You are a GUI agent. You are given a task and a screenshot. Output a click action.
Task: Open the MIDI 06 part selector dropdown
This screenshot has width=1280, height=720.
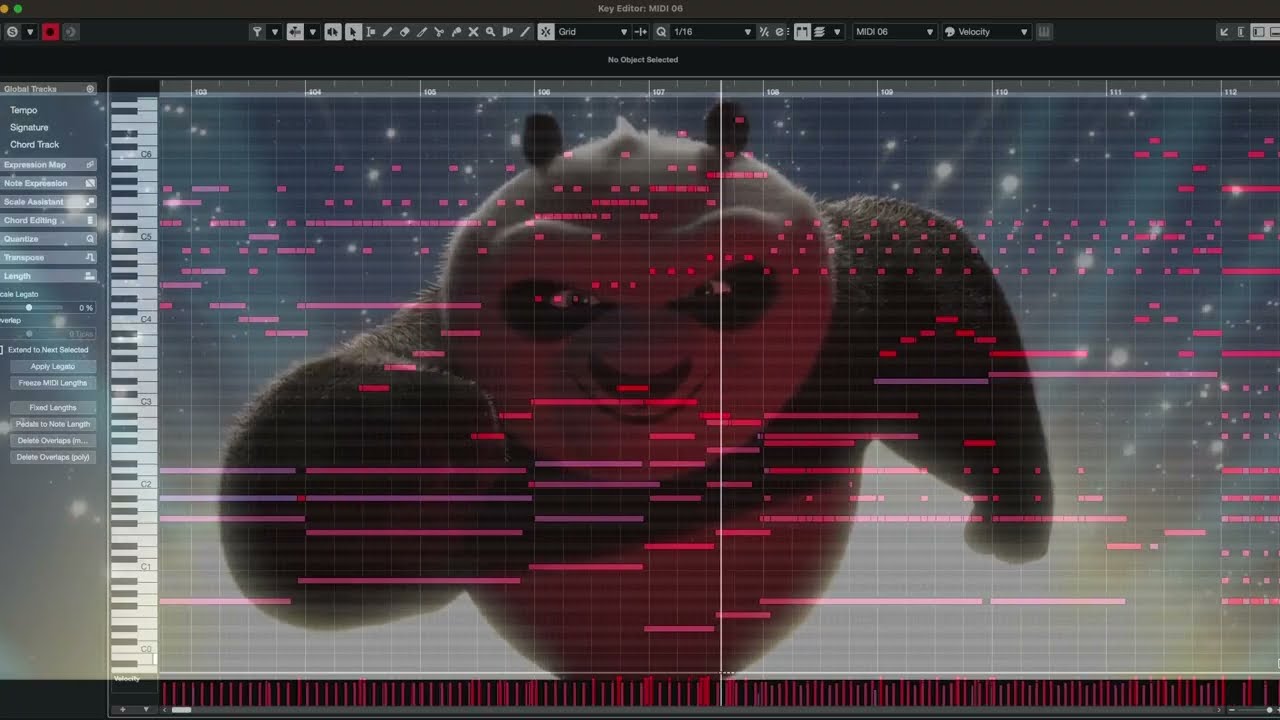coord(895,32)
